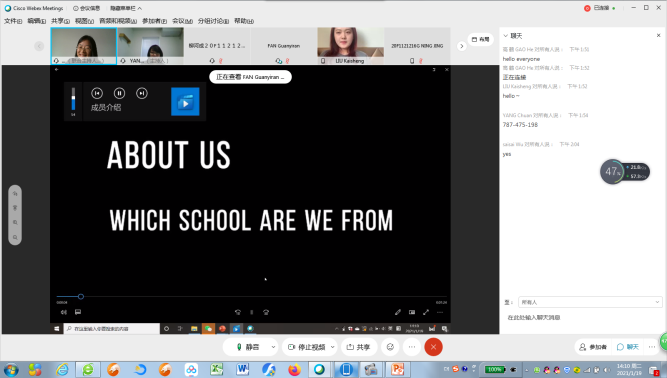Expand audio options arrow beside 静音
Viewport: 667px width, 378px height.
[x=273, y=347]
